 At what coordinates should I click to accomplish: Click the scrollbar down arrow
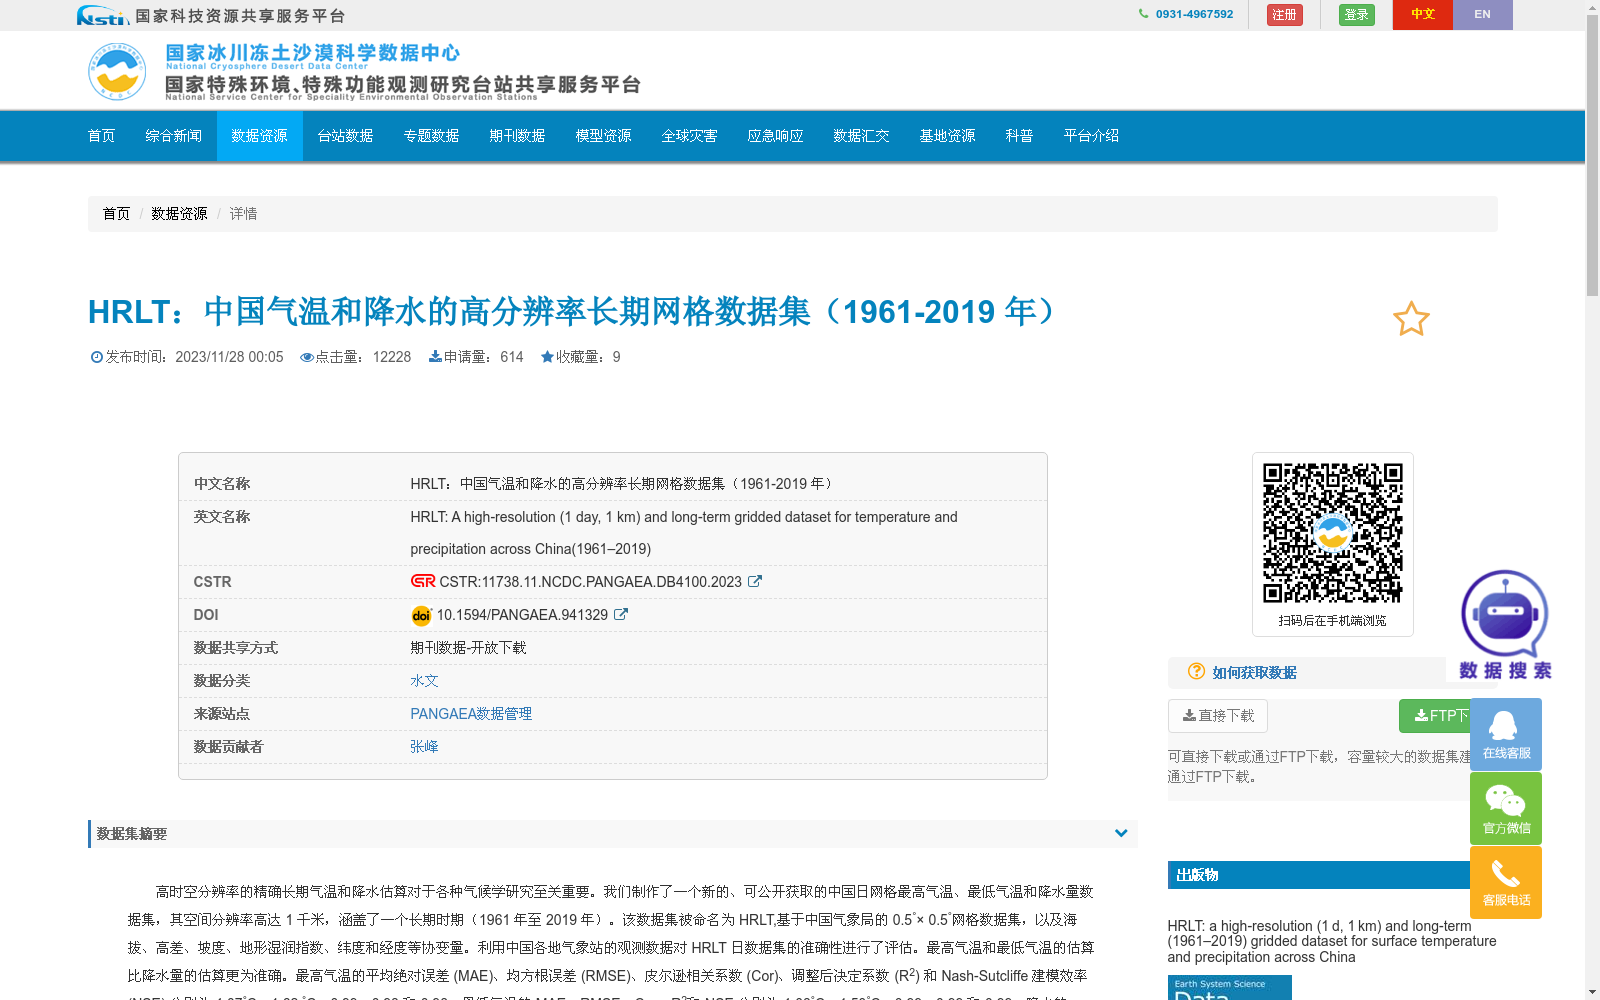pyautogui.click(x=1593, y=992)
